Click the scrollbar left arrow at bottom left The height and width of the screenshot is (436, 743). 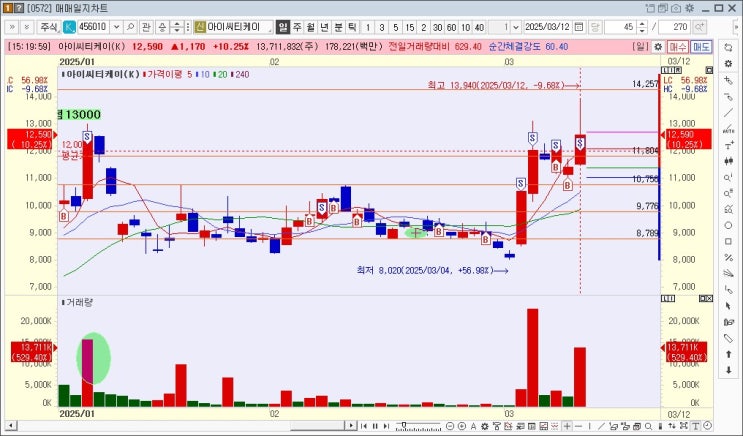coord(10,426)
